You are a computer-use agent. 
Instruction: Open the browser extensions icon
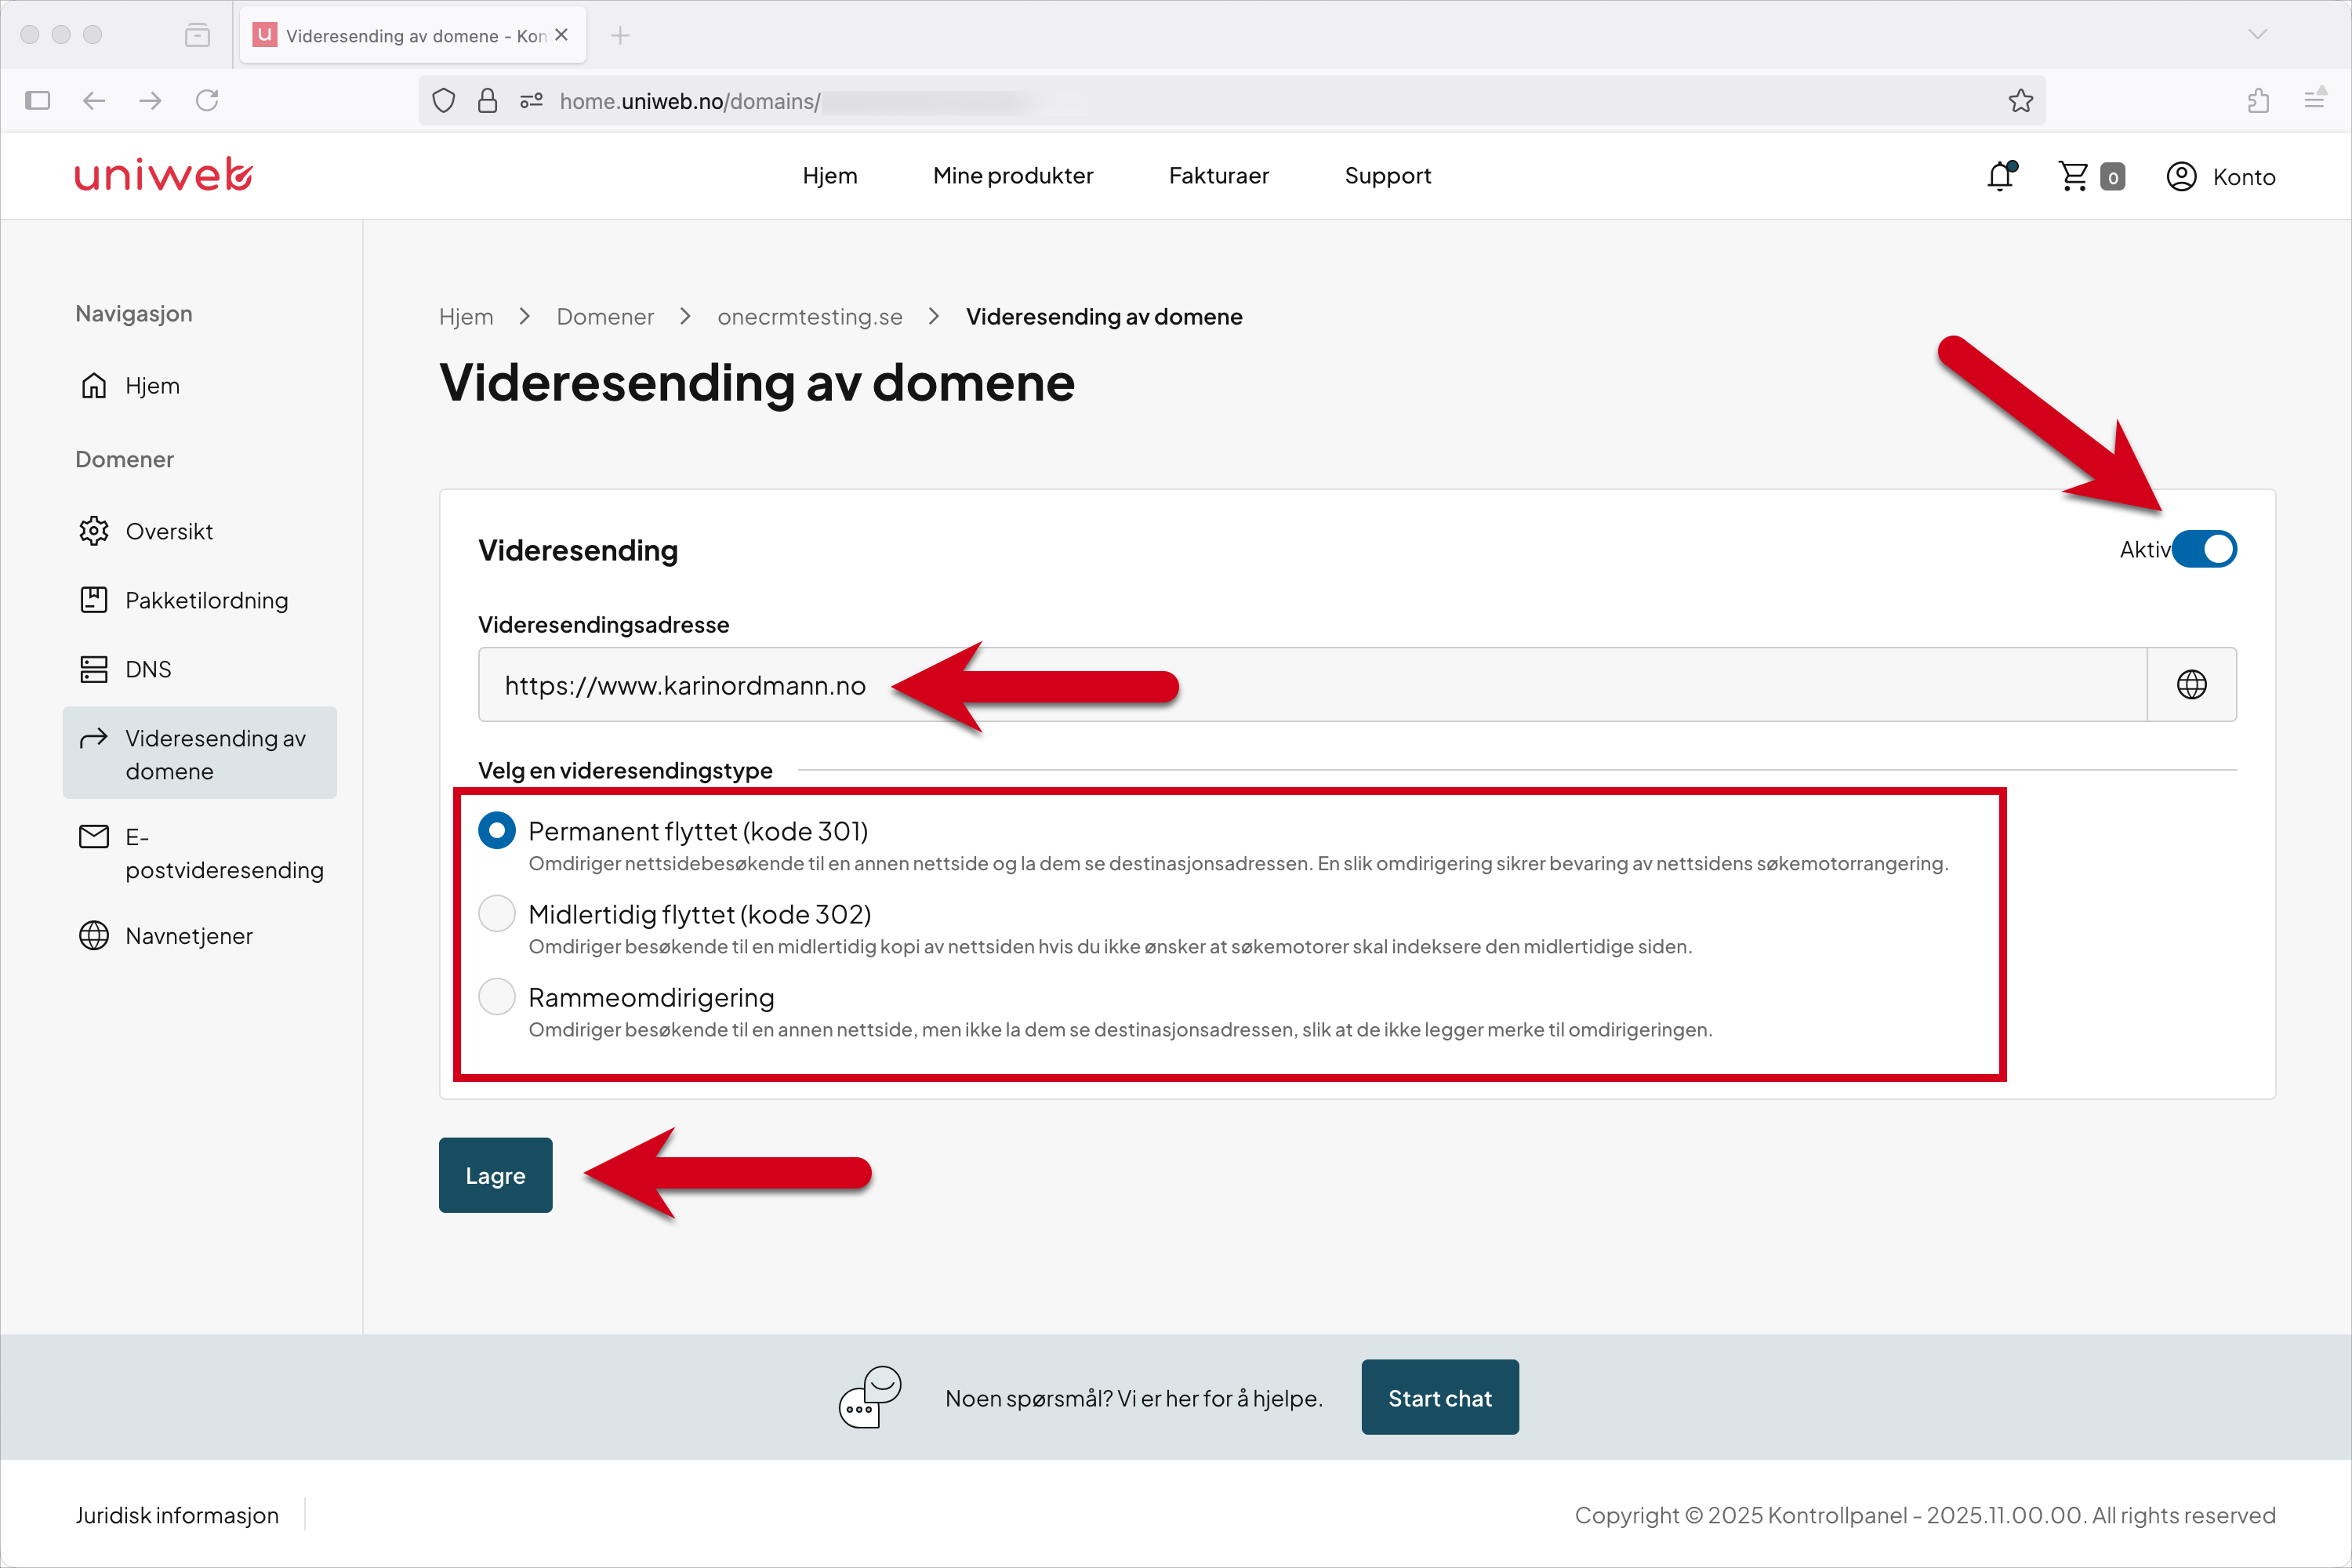point(2258,100)
